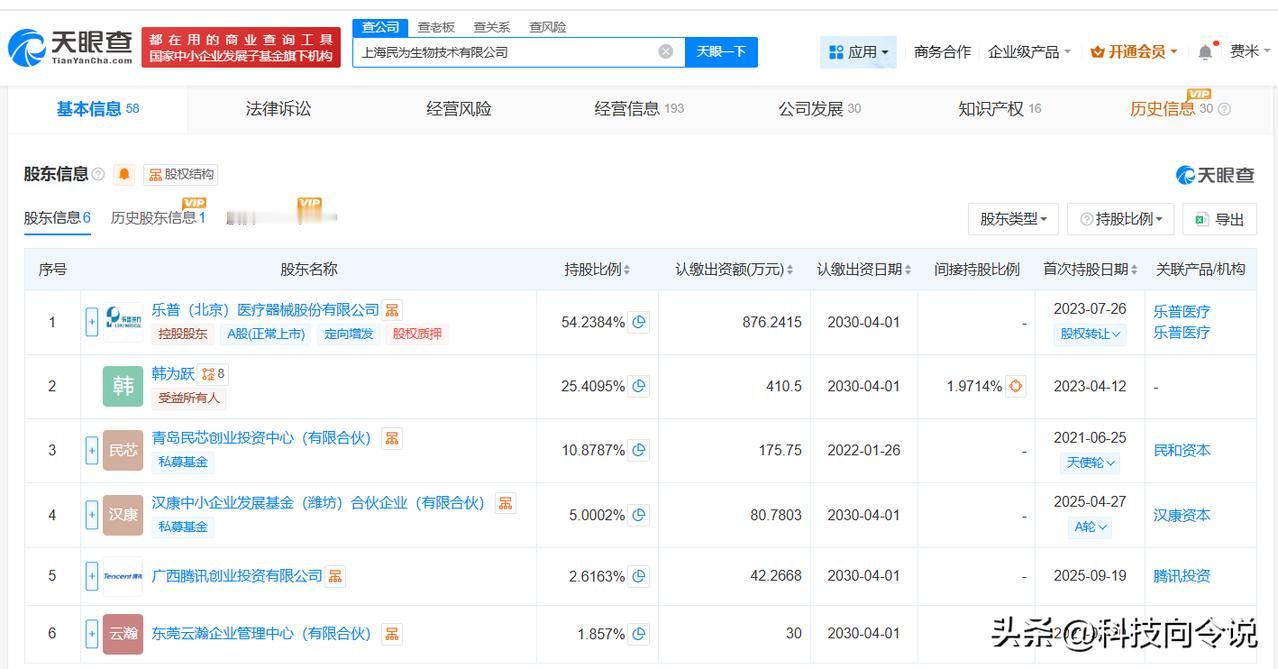Click the 云瀚 avatar logo
Viewport: 1278px width, 669px height.
tap(123, 634)
